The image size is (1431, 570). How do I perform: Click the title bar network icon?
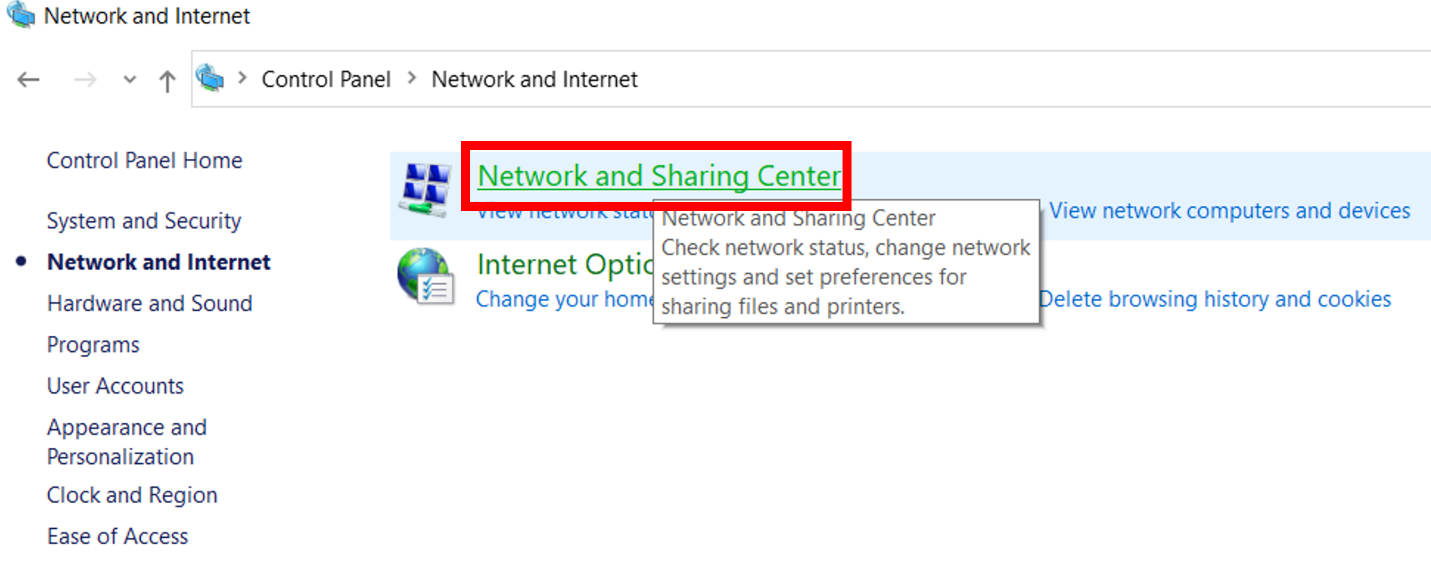click(20, 16)
